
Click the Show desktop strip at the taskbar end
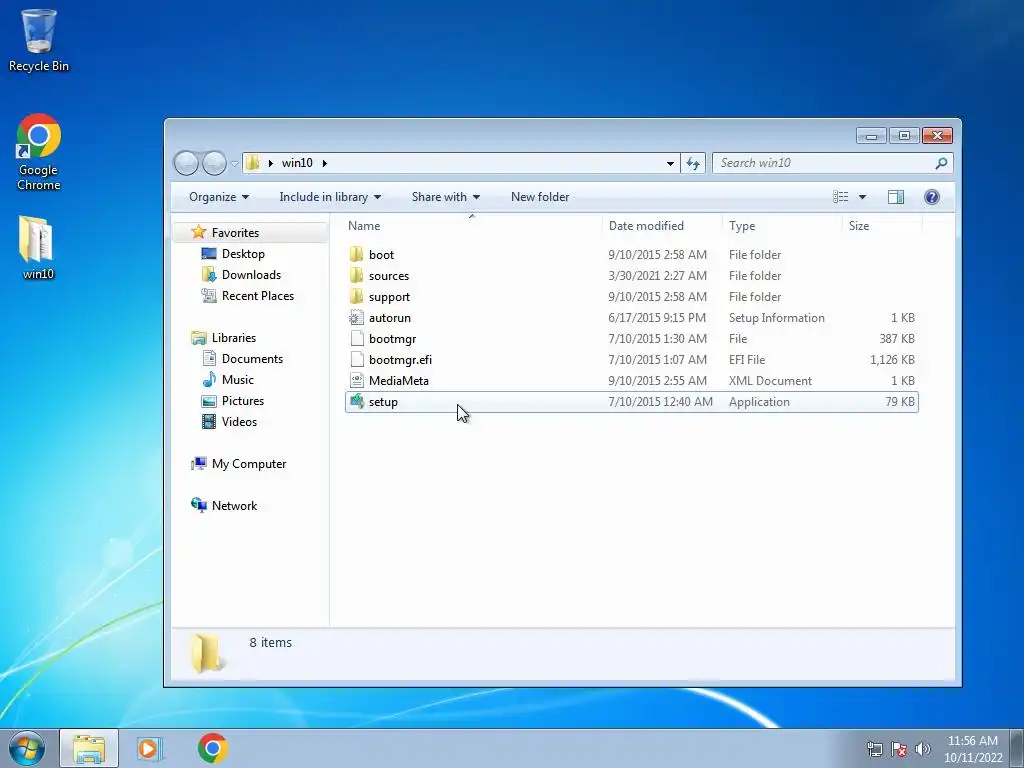point(1018,748)
